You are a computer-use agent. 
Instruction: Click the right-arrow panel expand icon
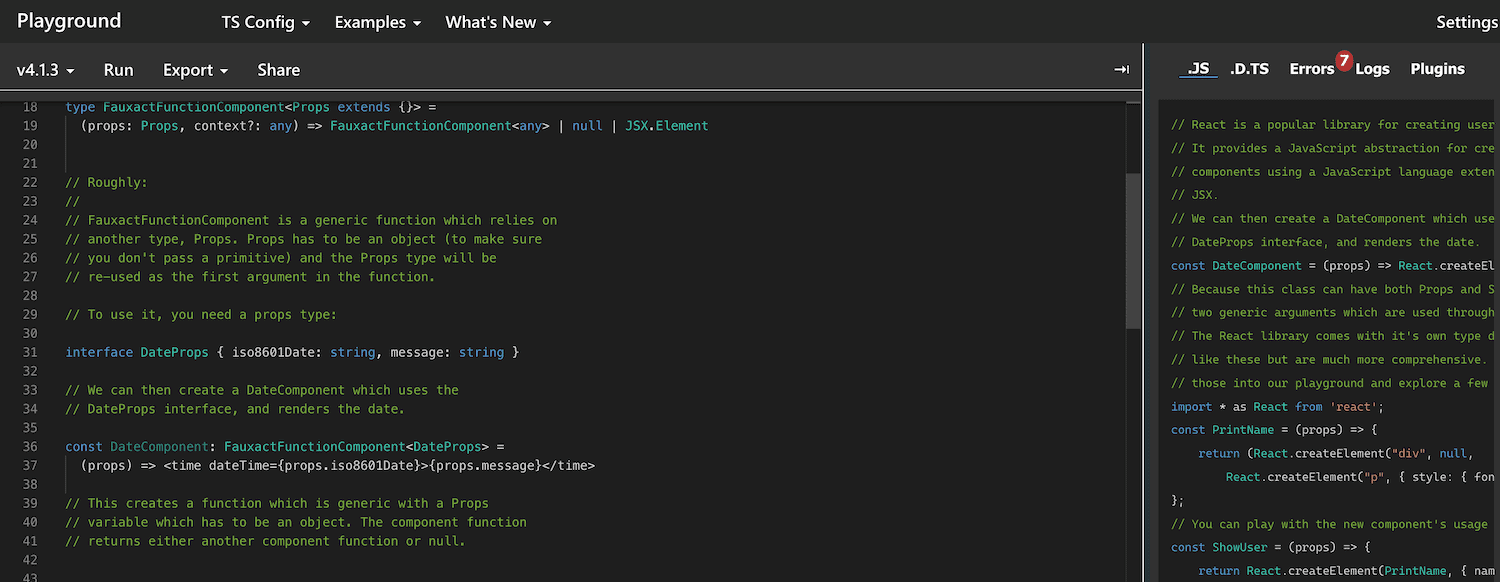pos(1121,69)
